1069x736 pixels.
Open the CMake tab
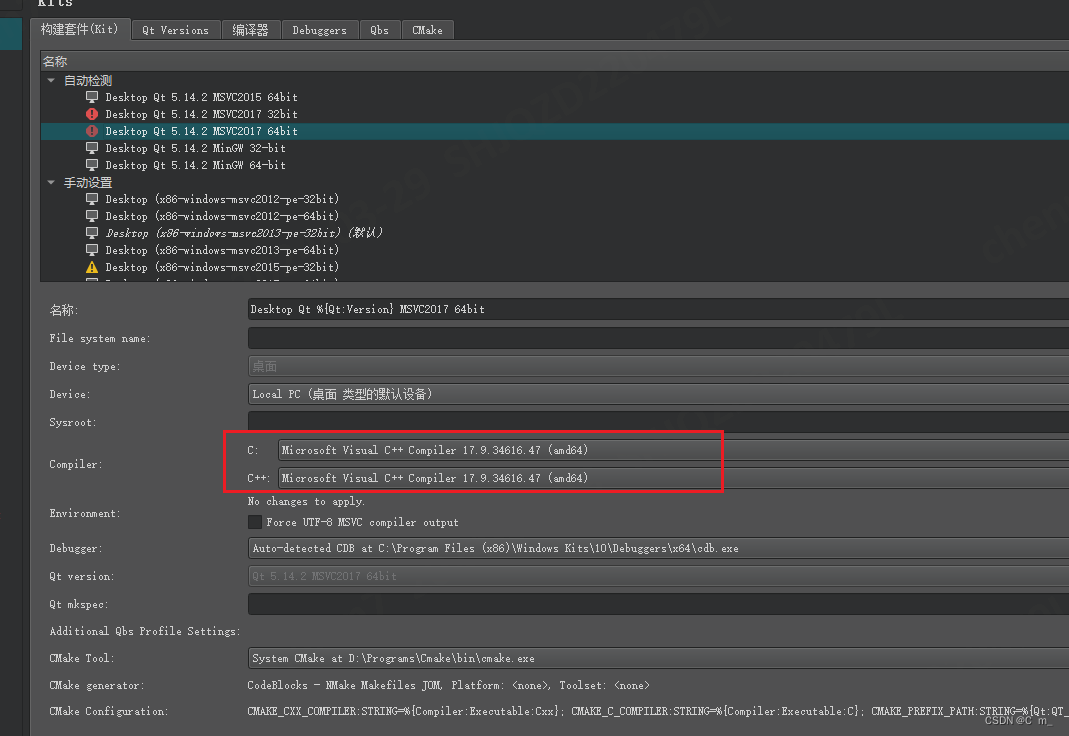(x=427, y=30)
